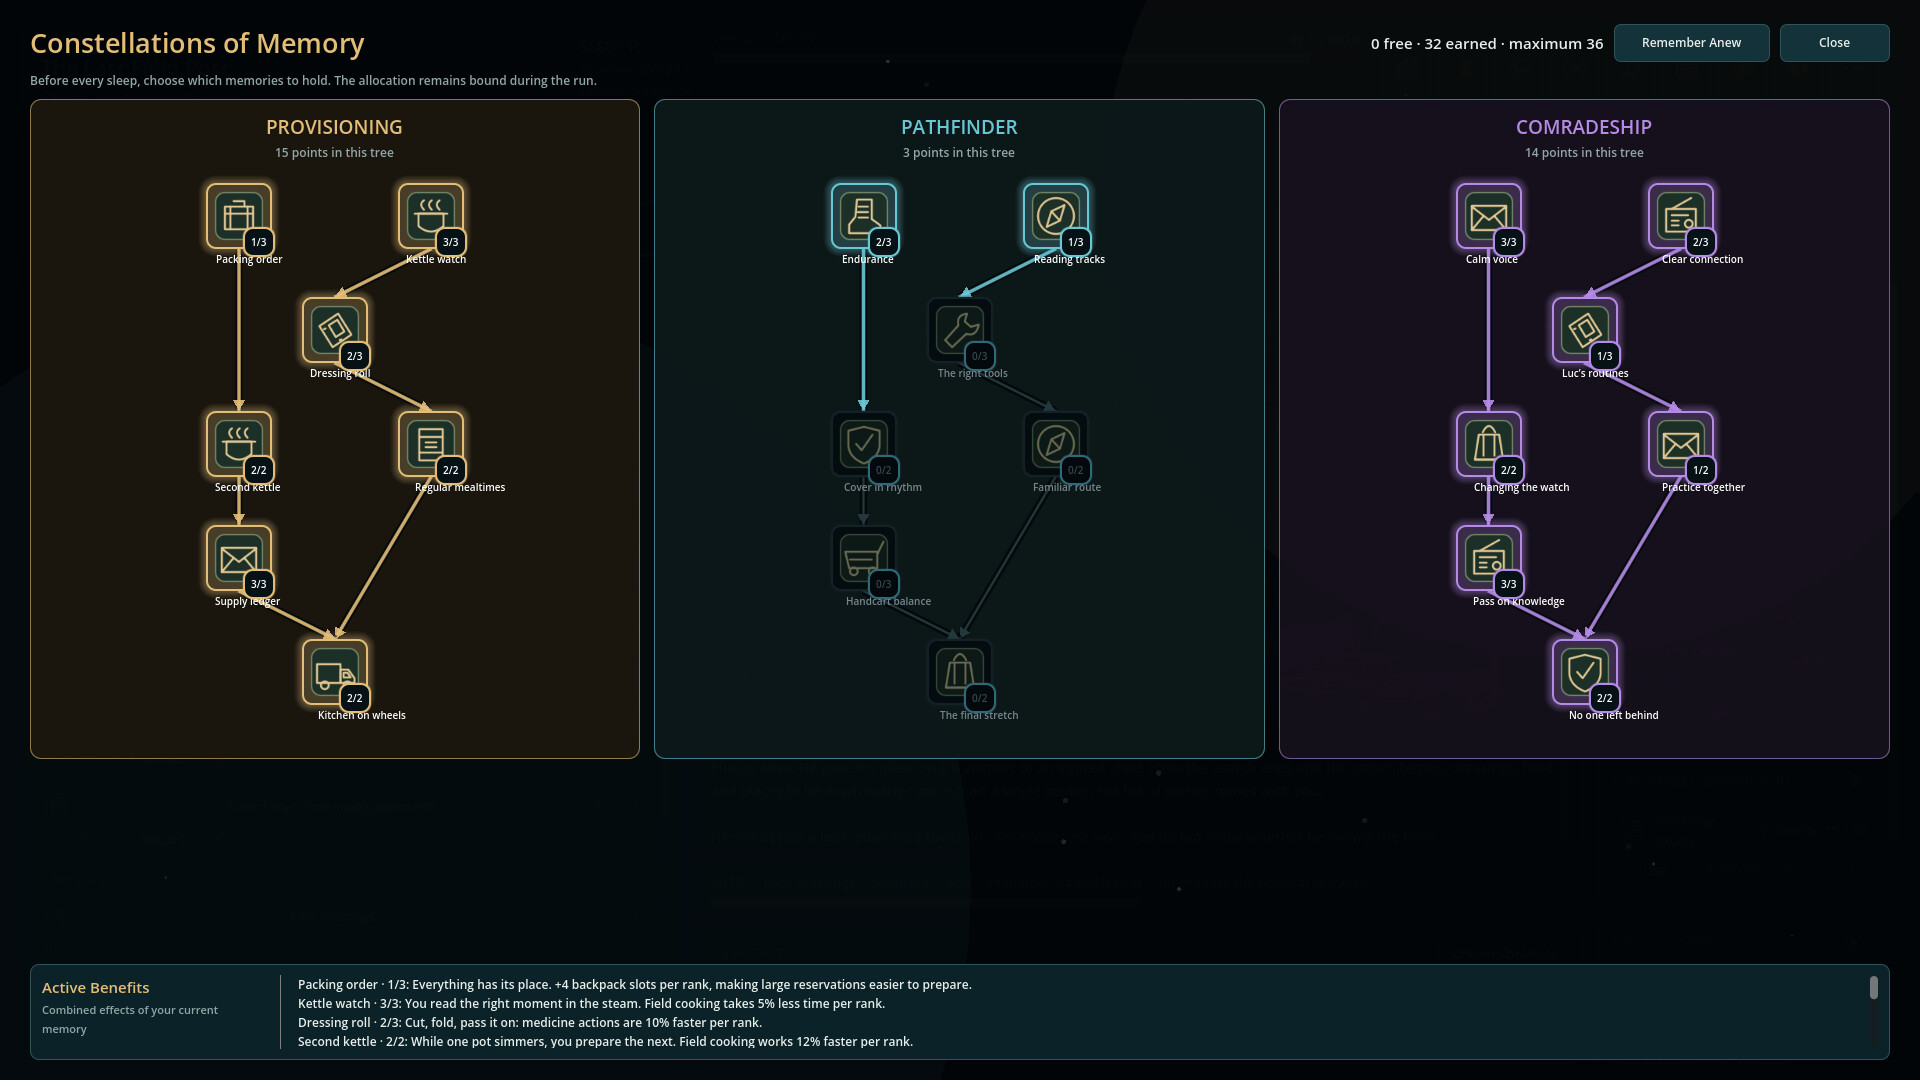
Task: Click the Familiar route compass icon
Action: (x=1055, y=443)
